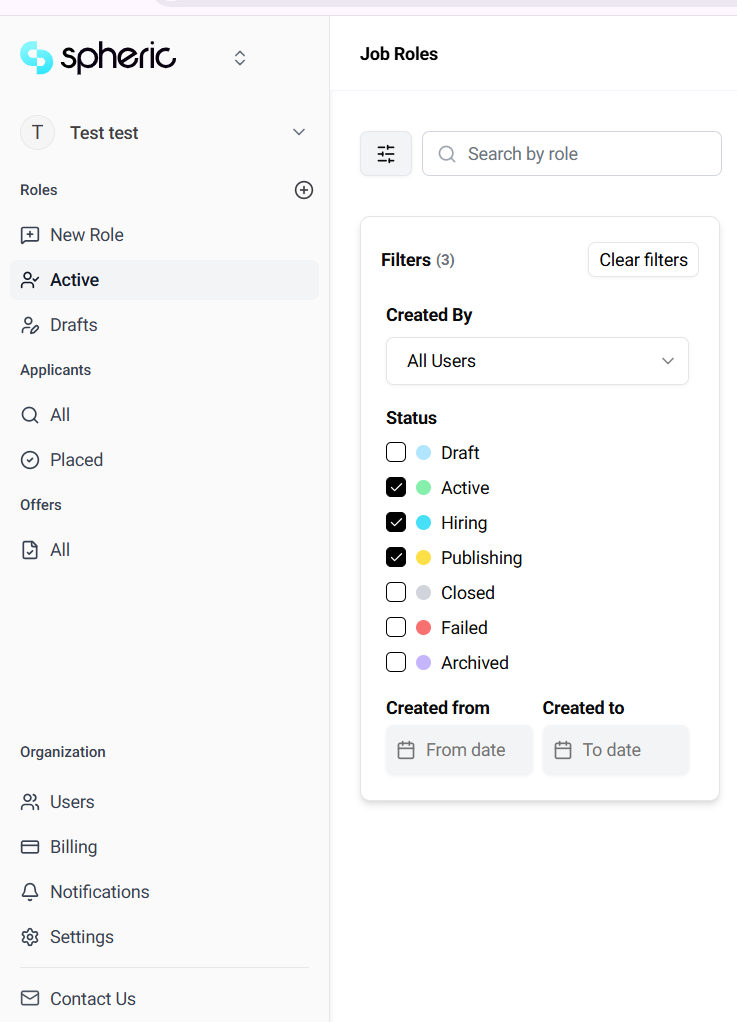The width and height of the screenshot is (737, 1022).
Task: Check the Archived status checkbox
Action: (396, 663)
